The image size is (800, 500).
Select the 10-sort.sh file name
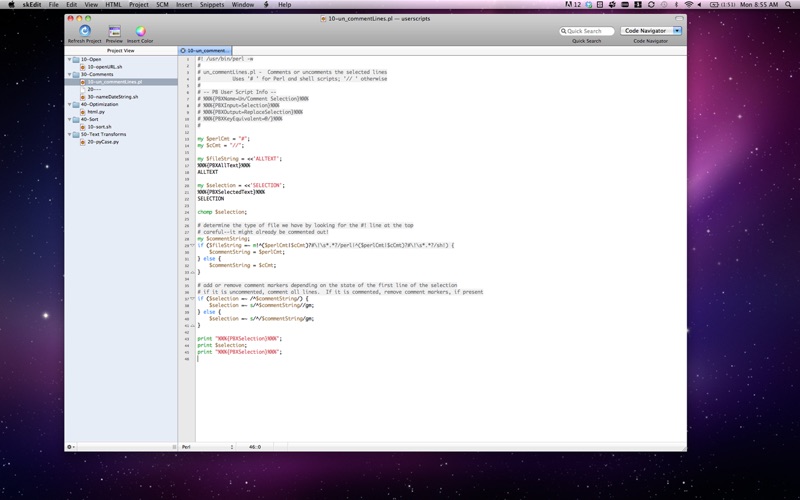click(99, 127)
